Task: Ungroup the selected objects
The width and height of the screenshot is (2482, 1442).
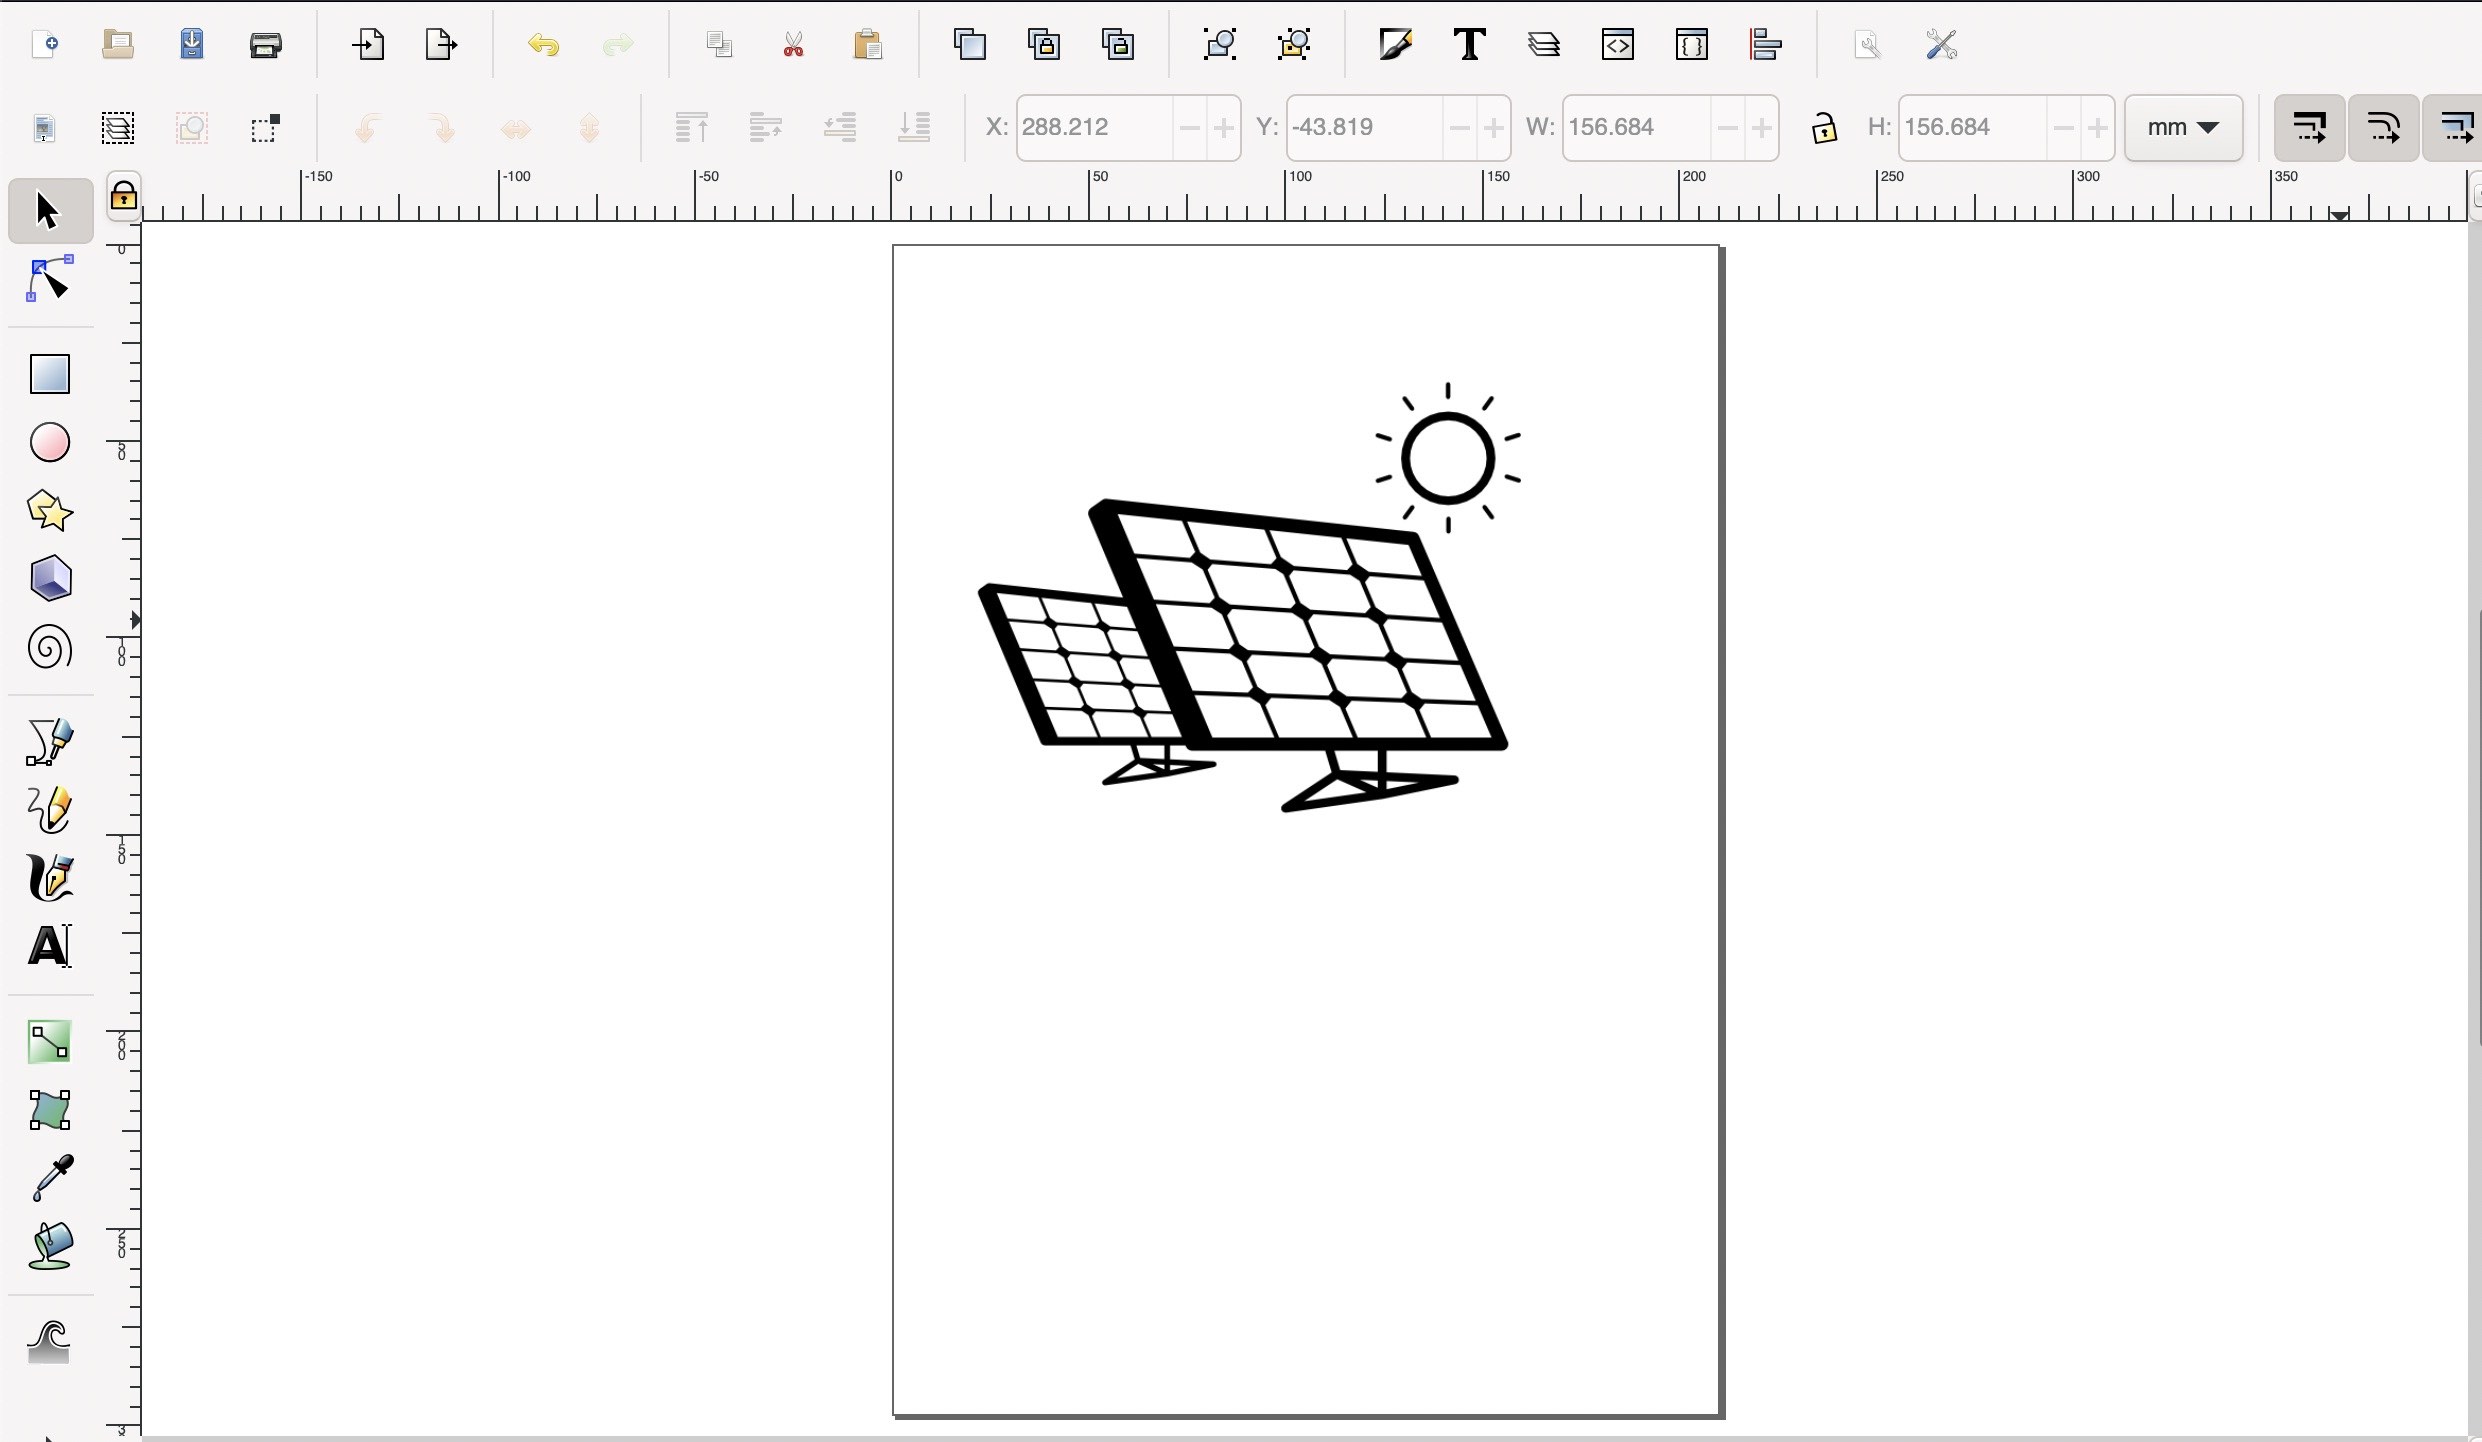Action: (x=1294, y=45)
